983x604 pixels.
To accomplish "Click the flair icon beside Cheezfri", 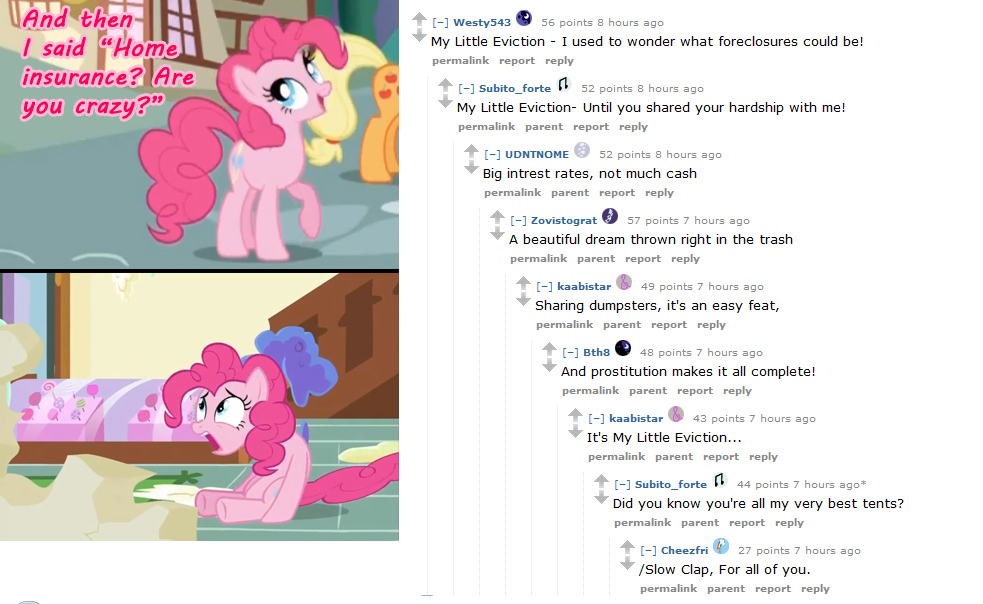I will point(721,546).
